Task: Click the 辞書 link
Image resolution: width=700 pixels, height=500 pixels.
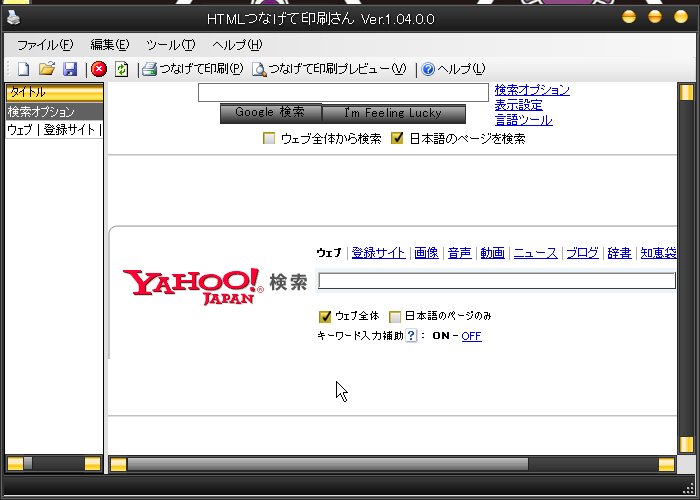Action: coord(620,253)
